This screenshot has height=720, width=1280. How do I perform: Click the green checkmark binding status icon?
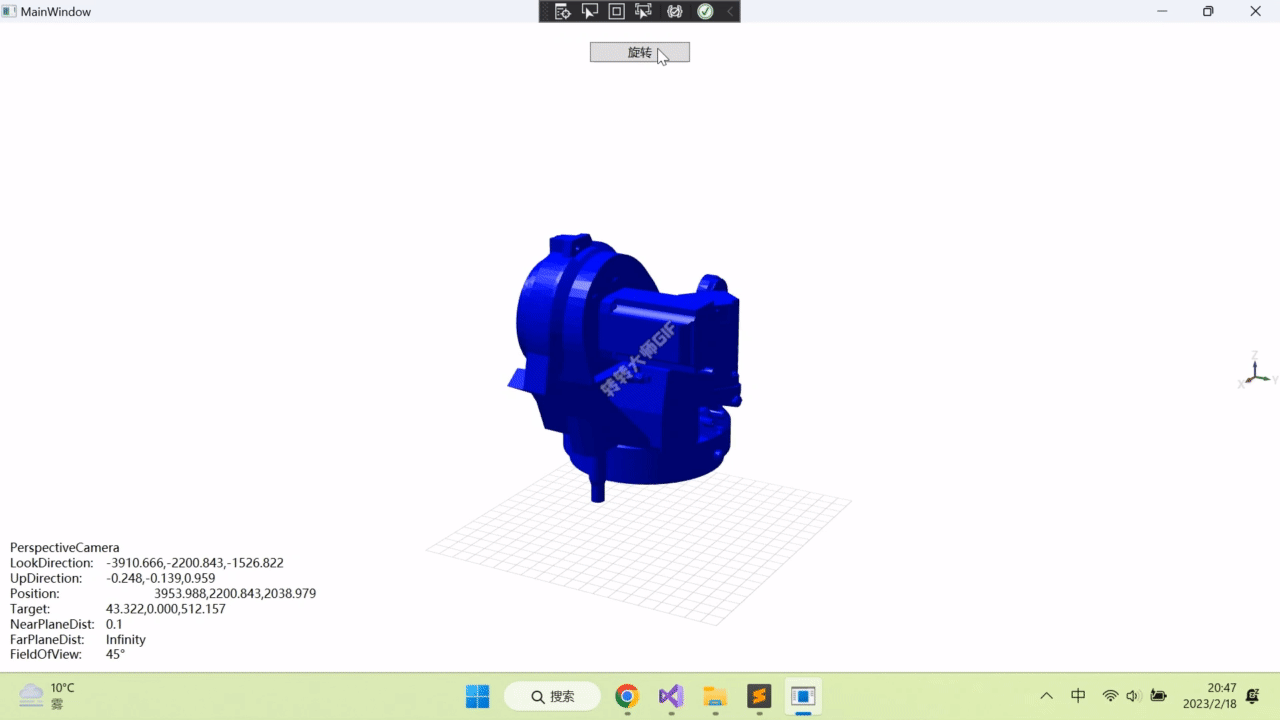[x=705, y=12]
